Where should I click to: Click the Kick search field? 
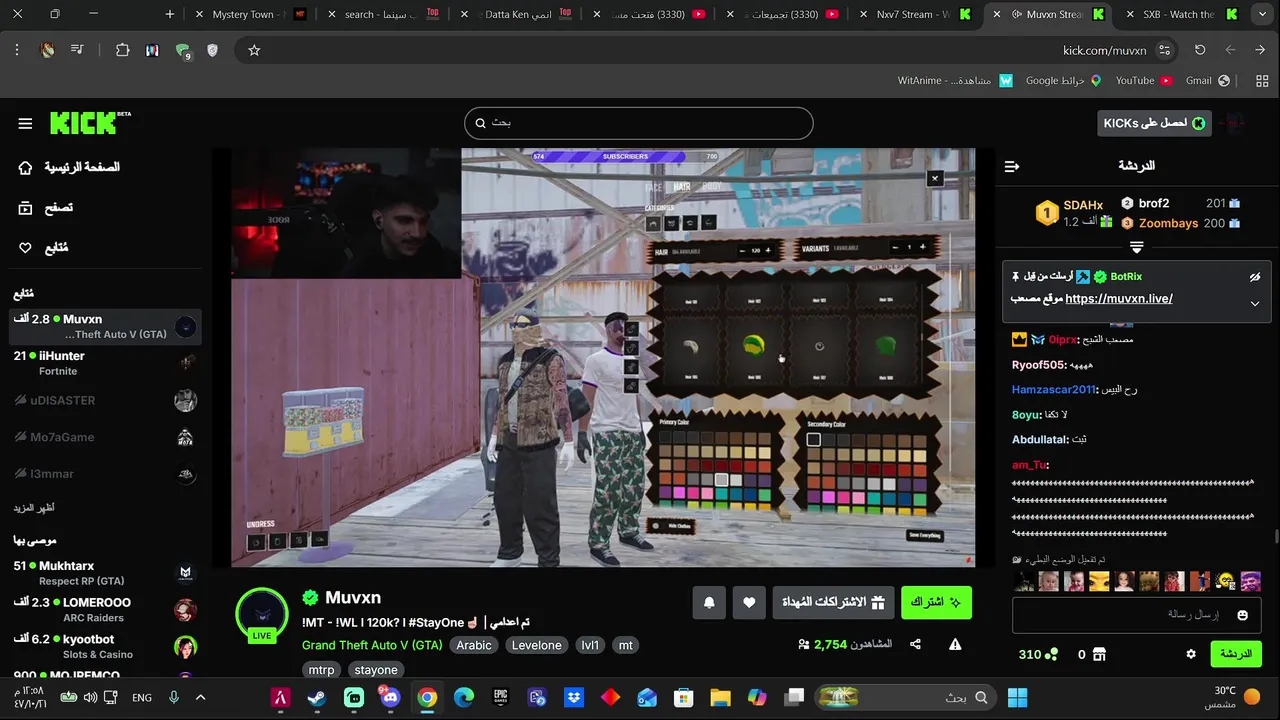(x=639, y=123)
